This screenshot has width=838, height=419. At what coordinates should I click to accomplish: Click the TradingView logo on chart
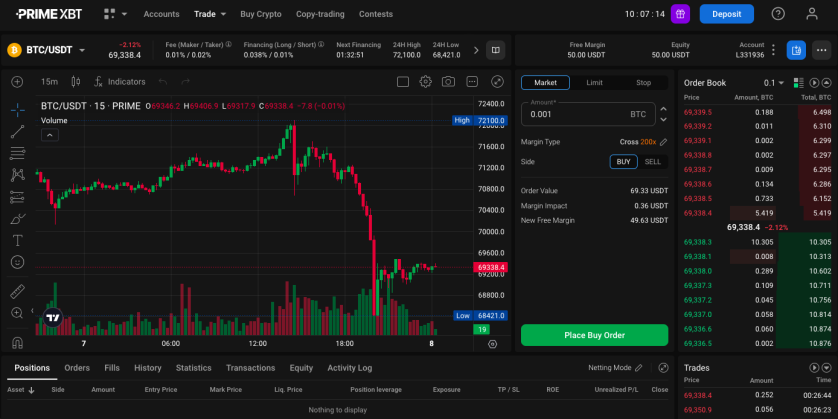tap(52, 318)
